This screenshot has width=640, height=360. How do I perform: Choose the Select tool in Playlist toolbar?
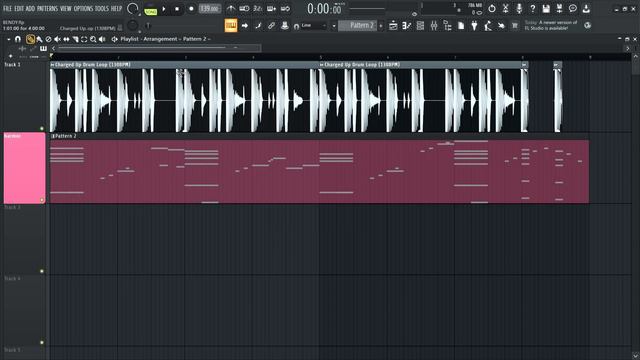(x=84, y=39)
